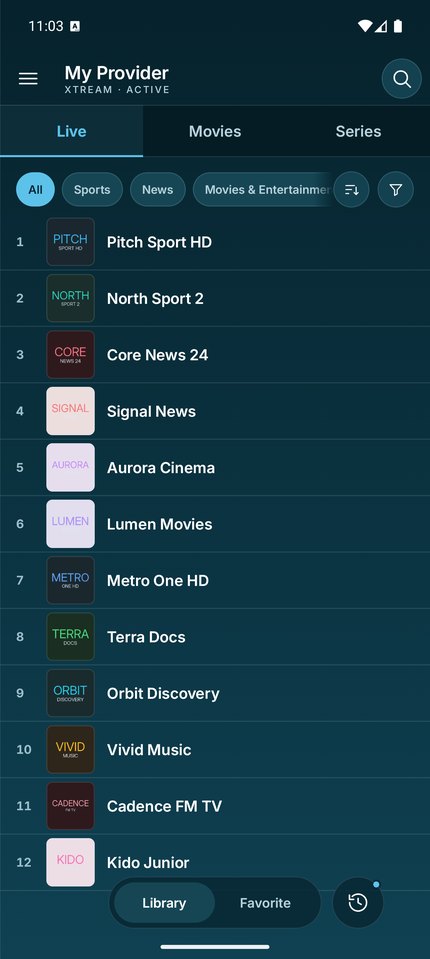
Task: Tap the Kido Junior logo
Action: (x=70, y=862)
